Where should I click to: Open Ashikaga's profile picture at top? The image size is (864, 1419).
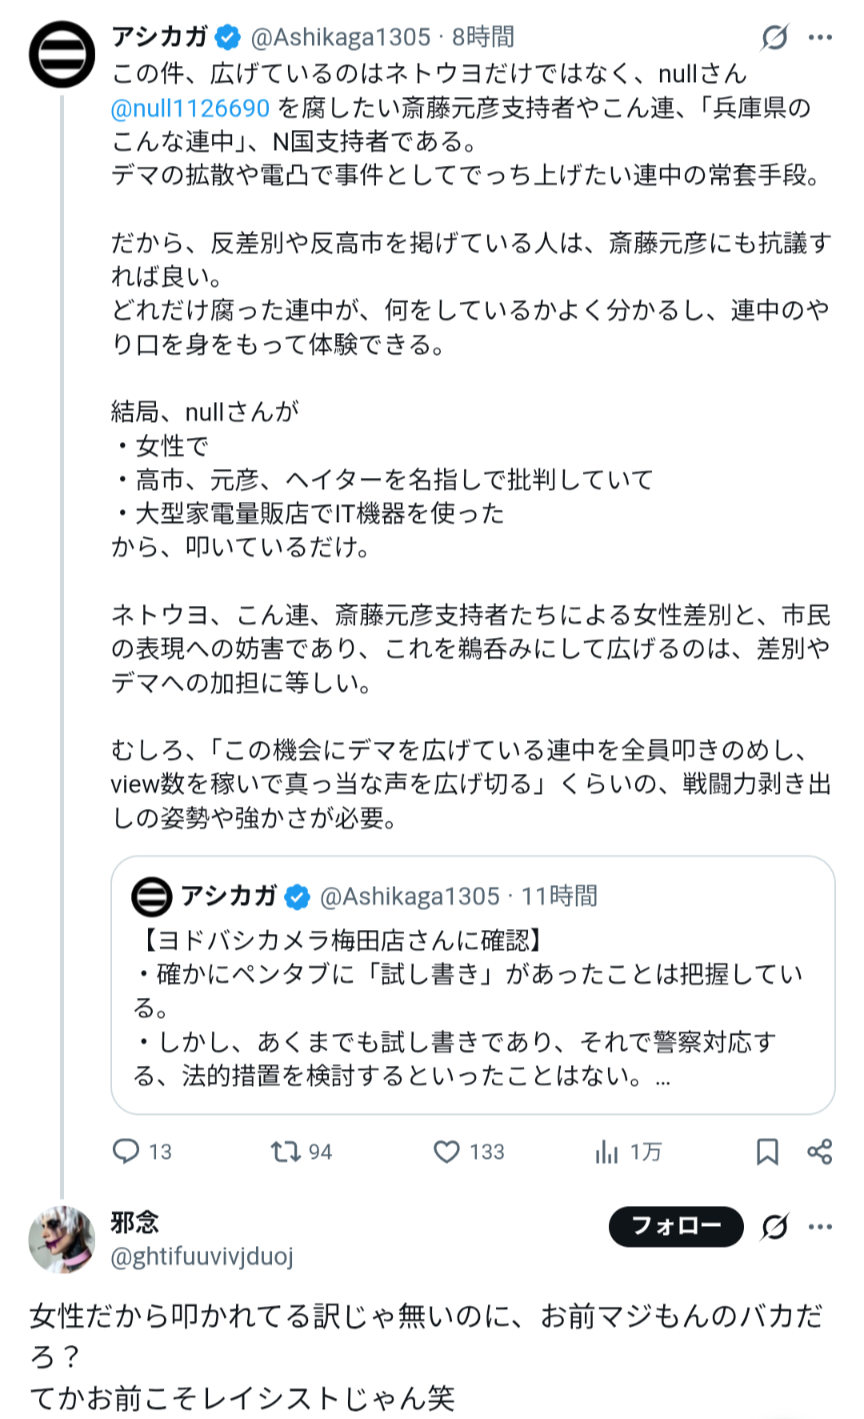pyautogui.click(x=62, y=55)
